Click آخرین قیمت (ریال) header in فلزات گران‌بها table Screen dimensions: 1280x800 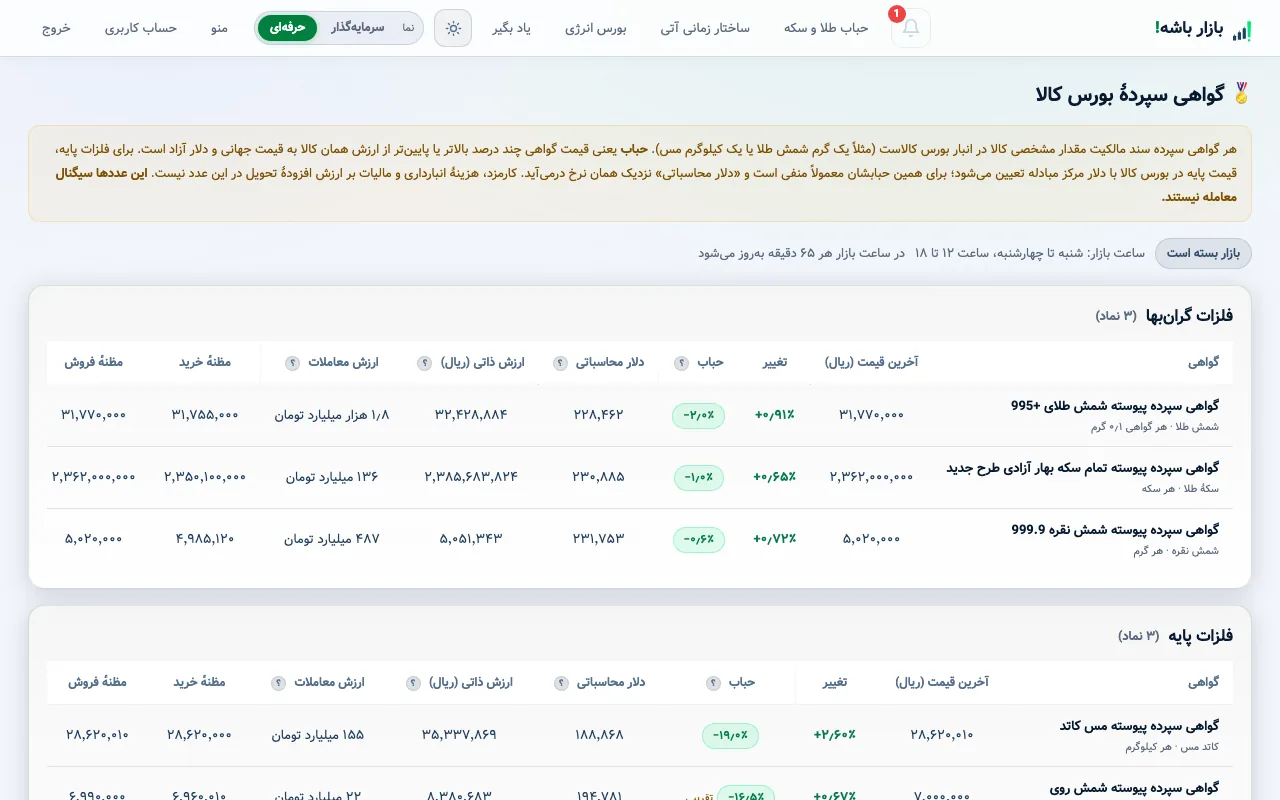click(x=871, y=363)
